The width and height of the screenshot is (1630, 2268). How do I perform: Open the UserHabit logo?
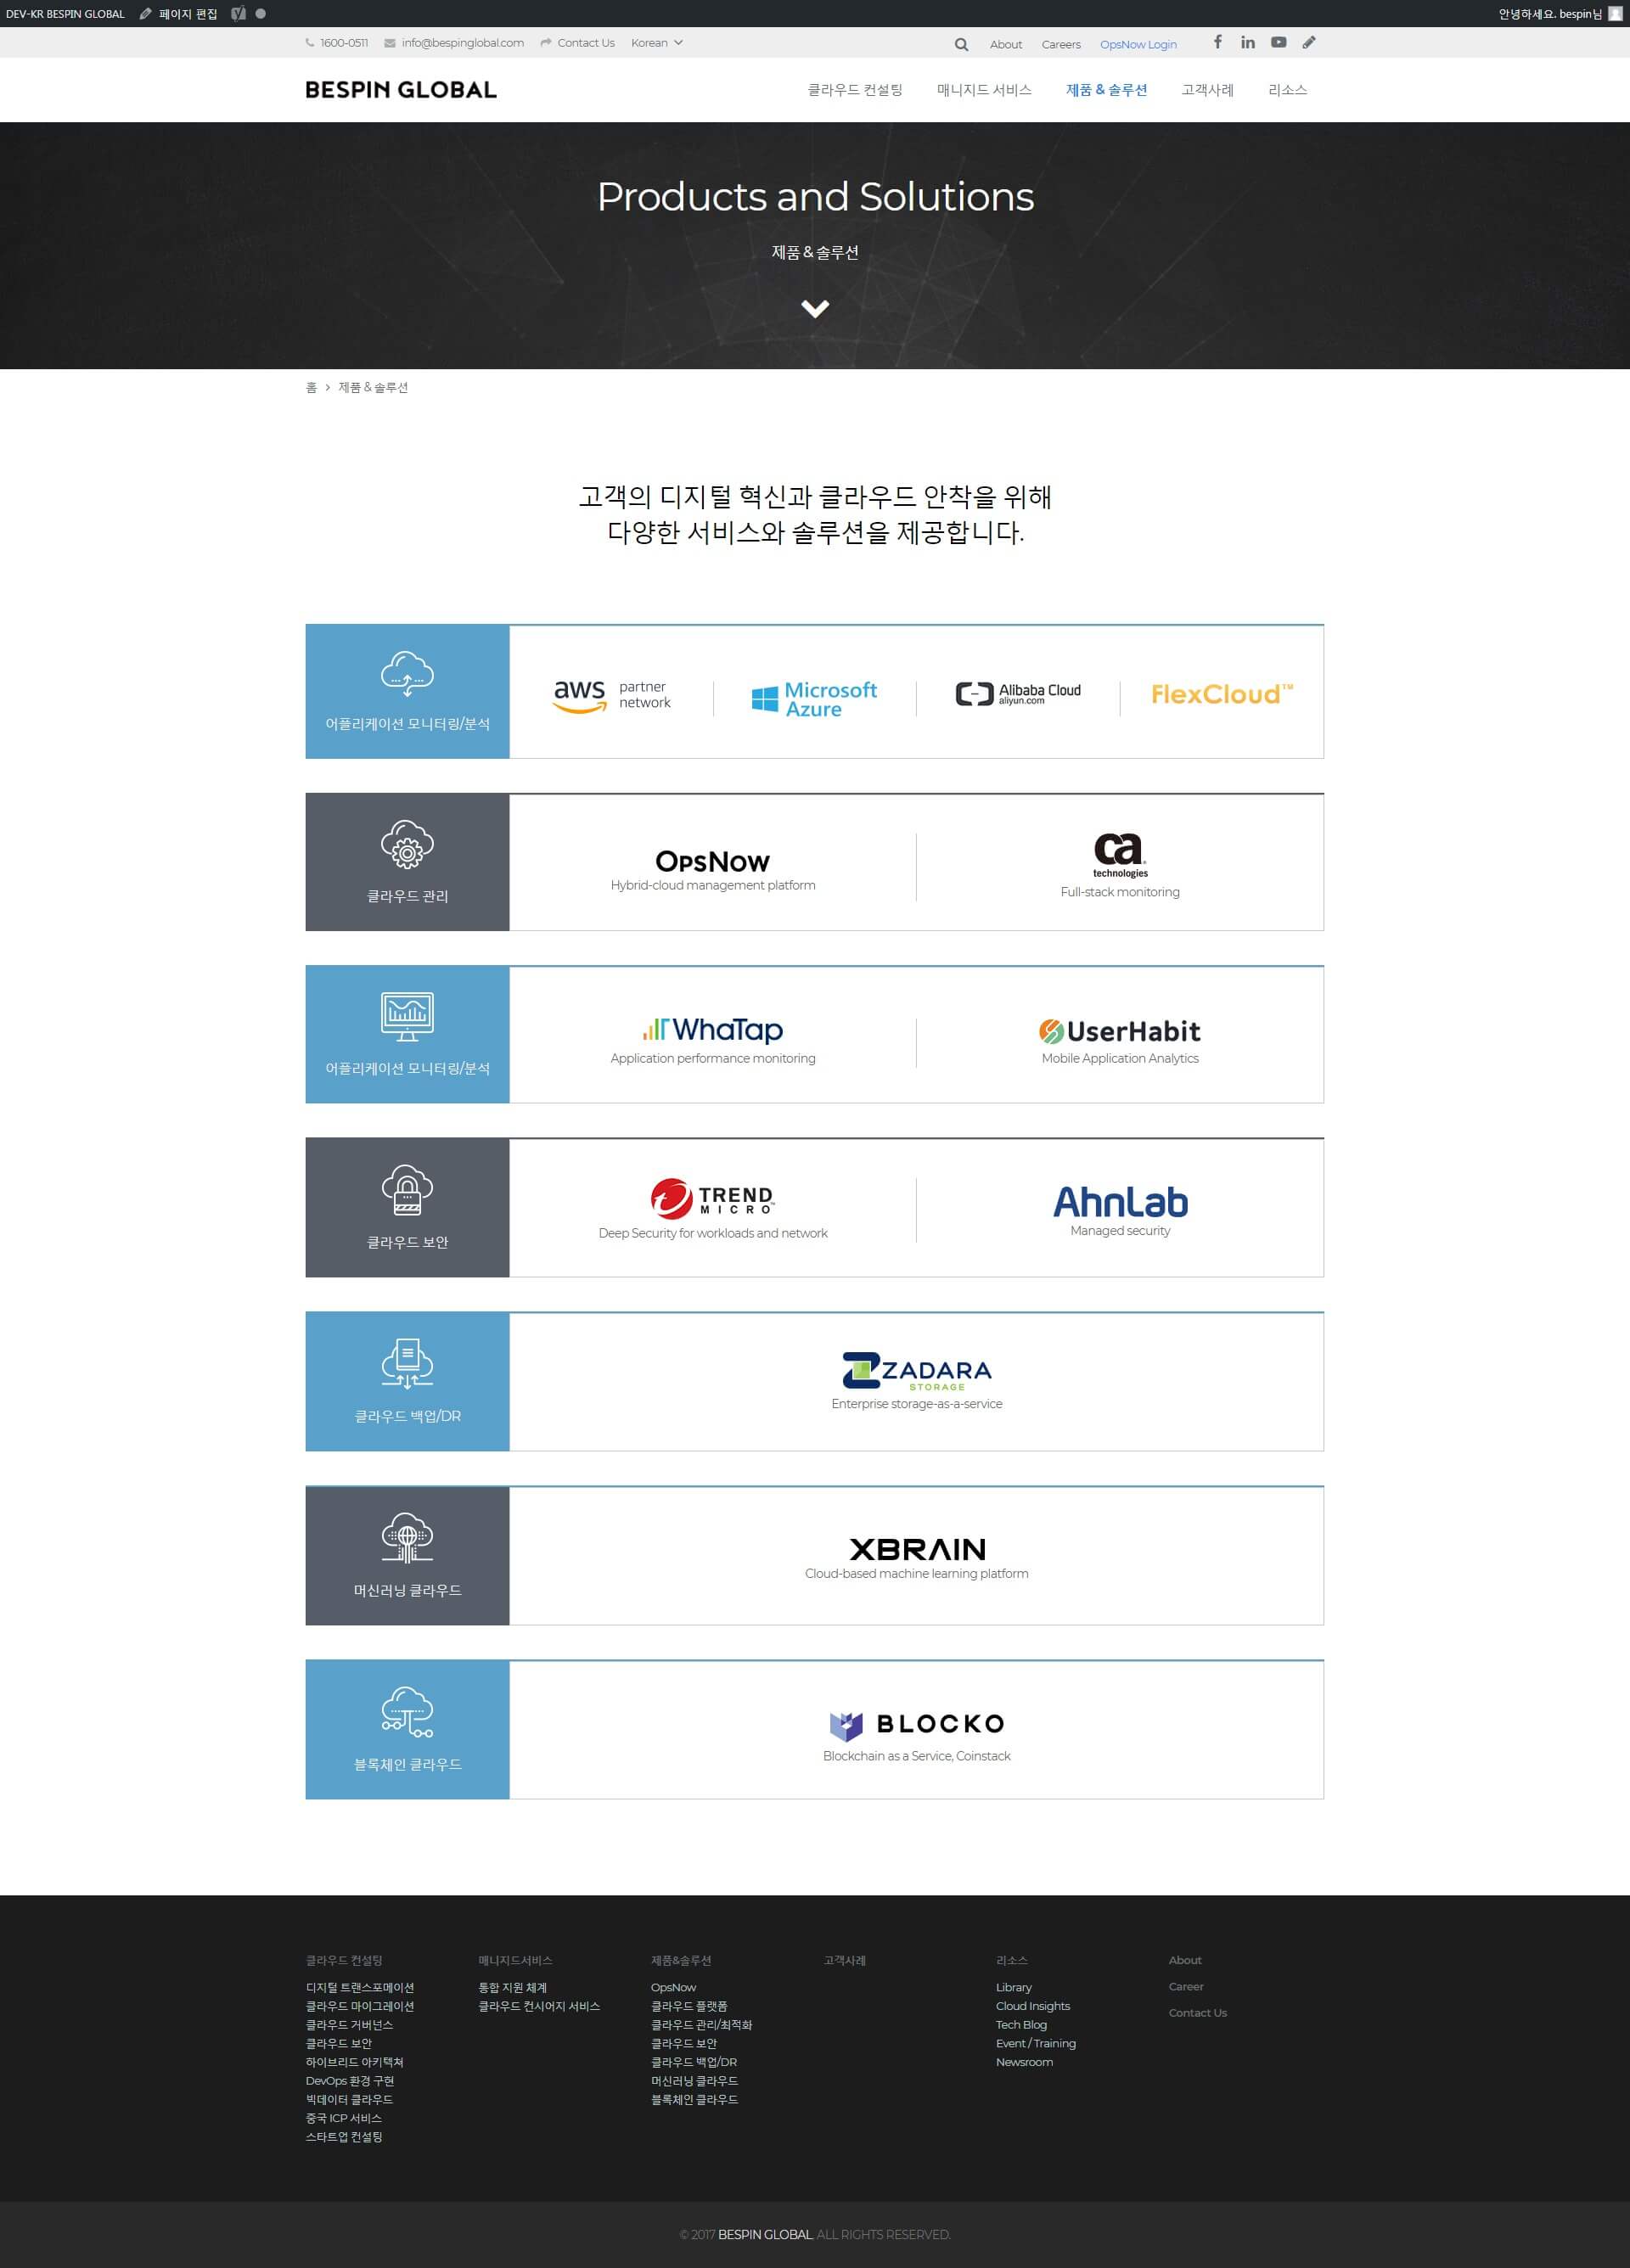[1120, 1031]
